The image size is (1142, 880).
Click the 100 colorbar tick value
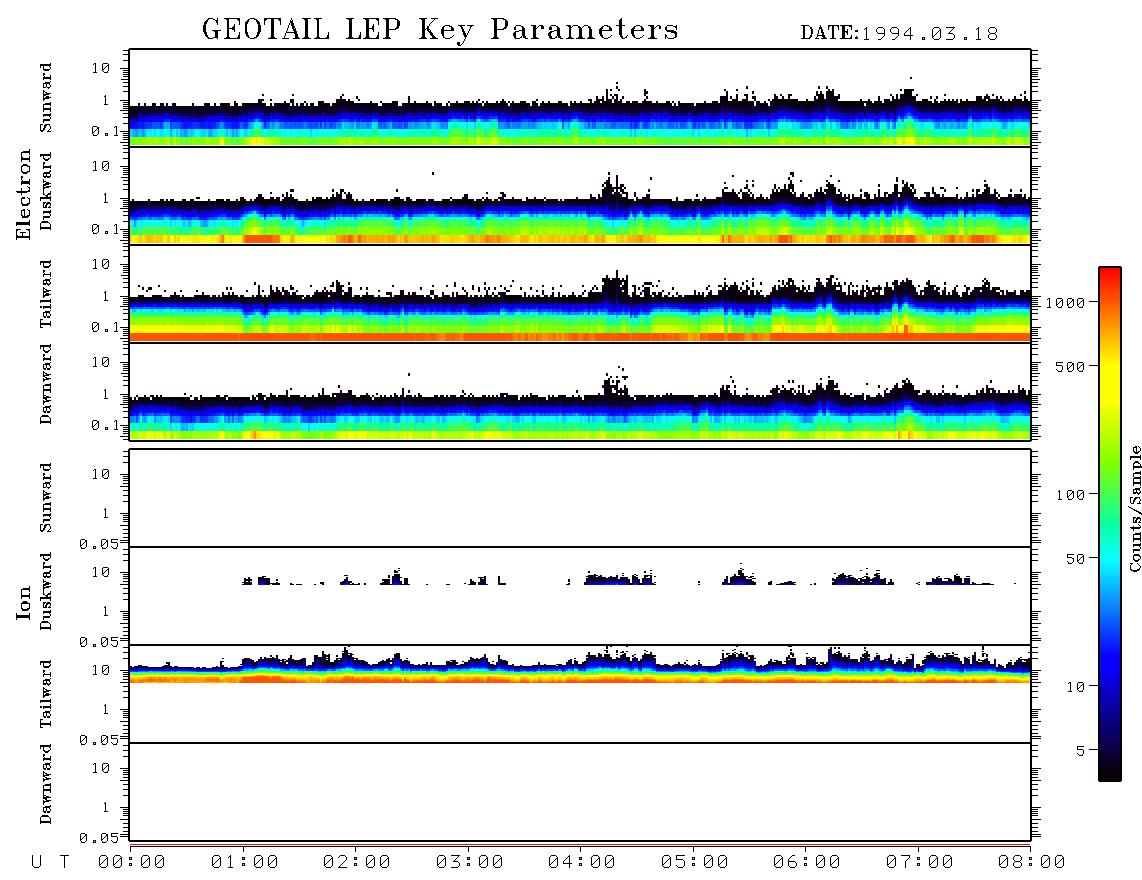click(1070, 495)
